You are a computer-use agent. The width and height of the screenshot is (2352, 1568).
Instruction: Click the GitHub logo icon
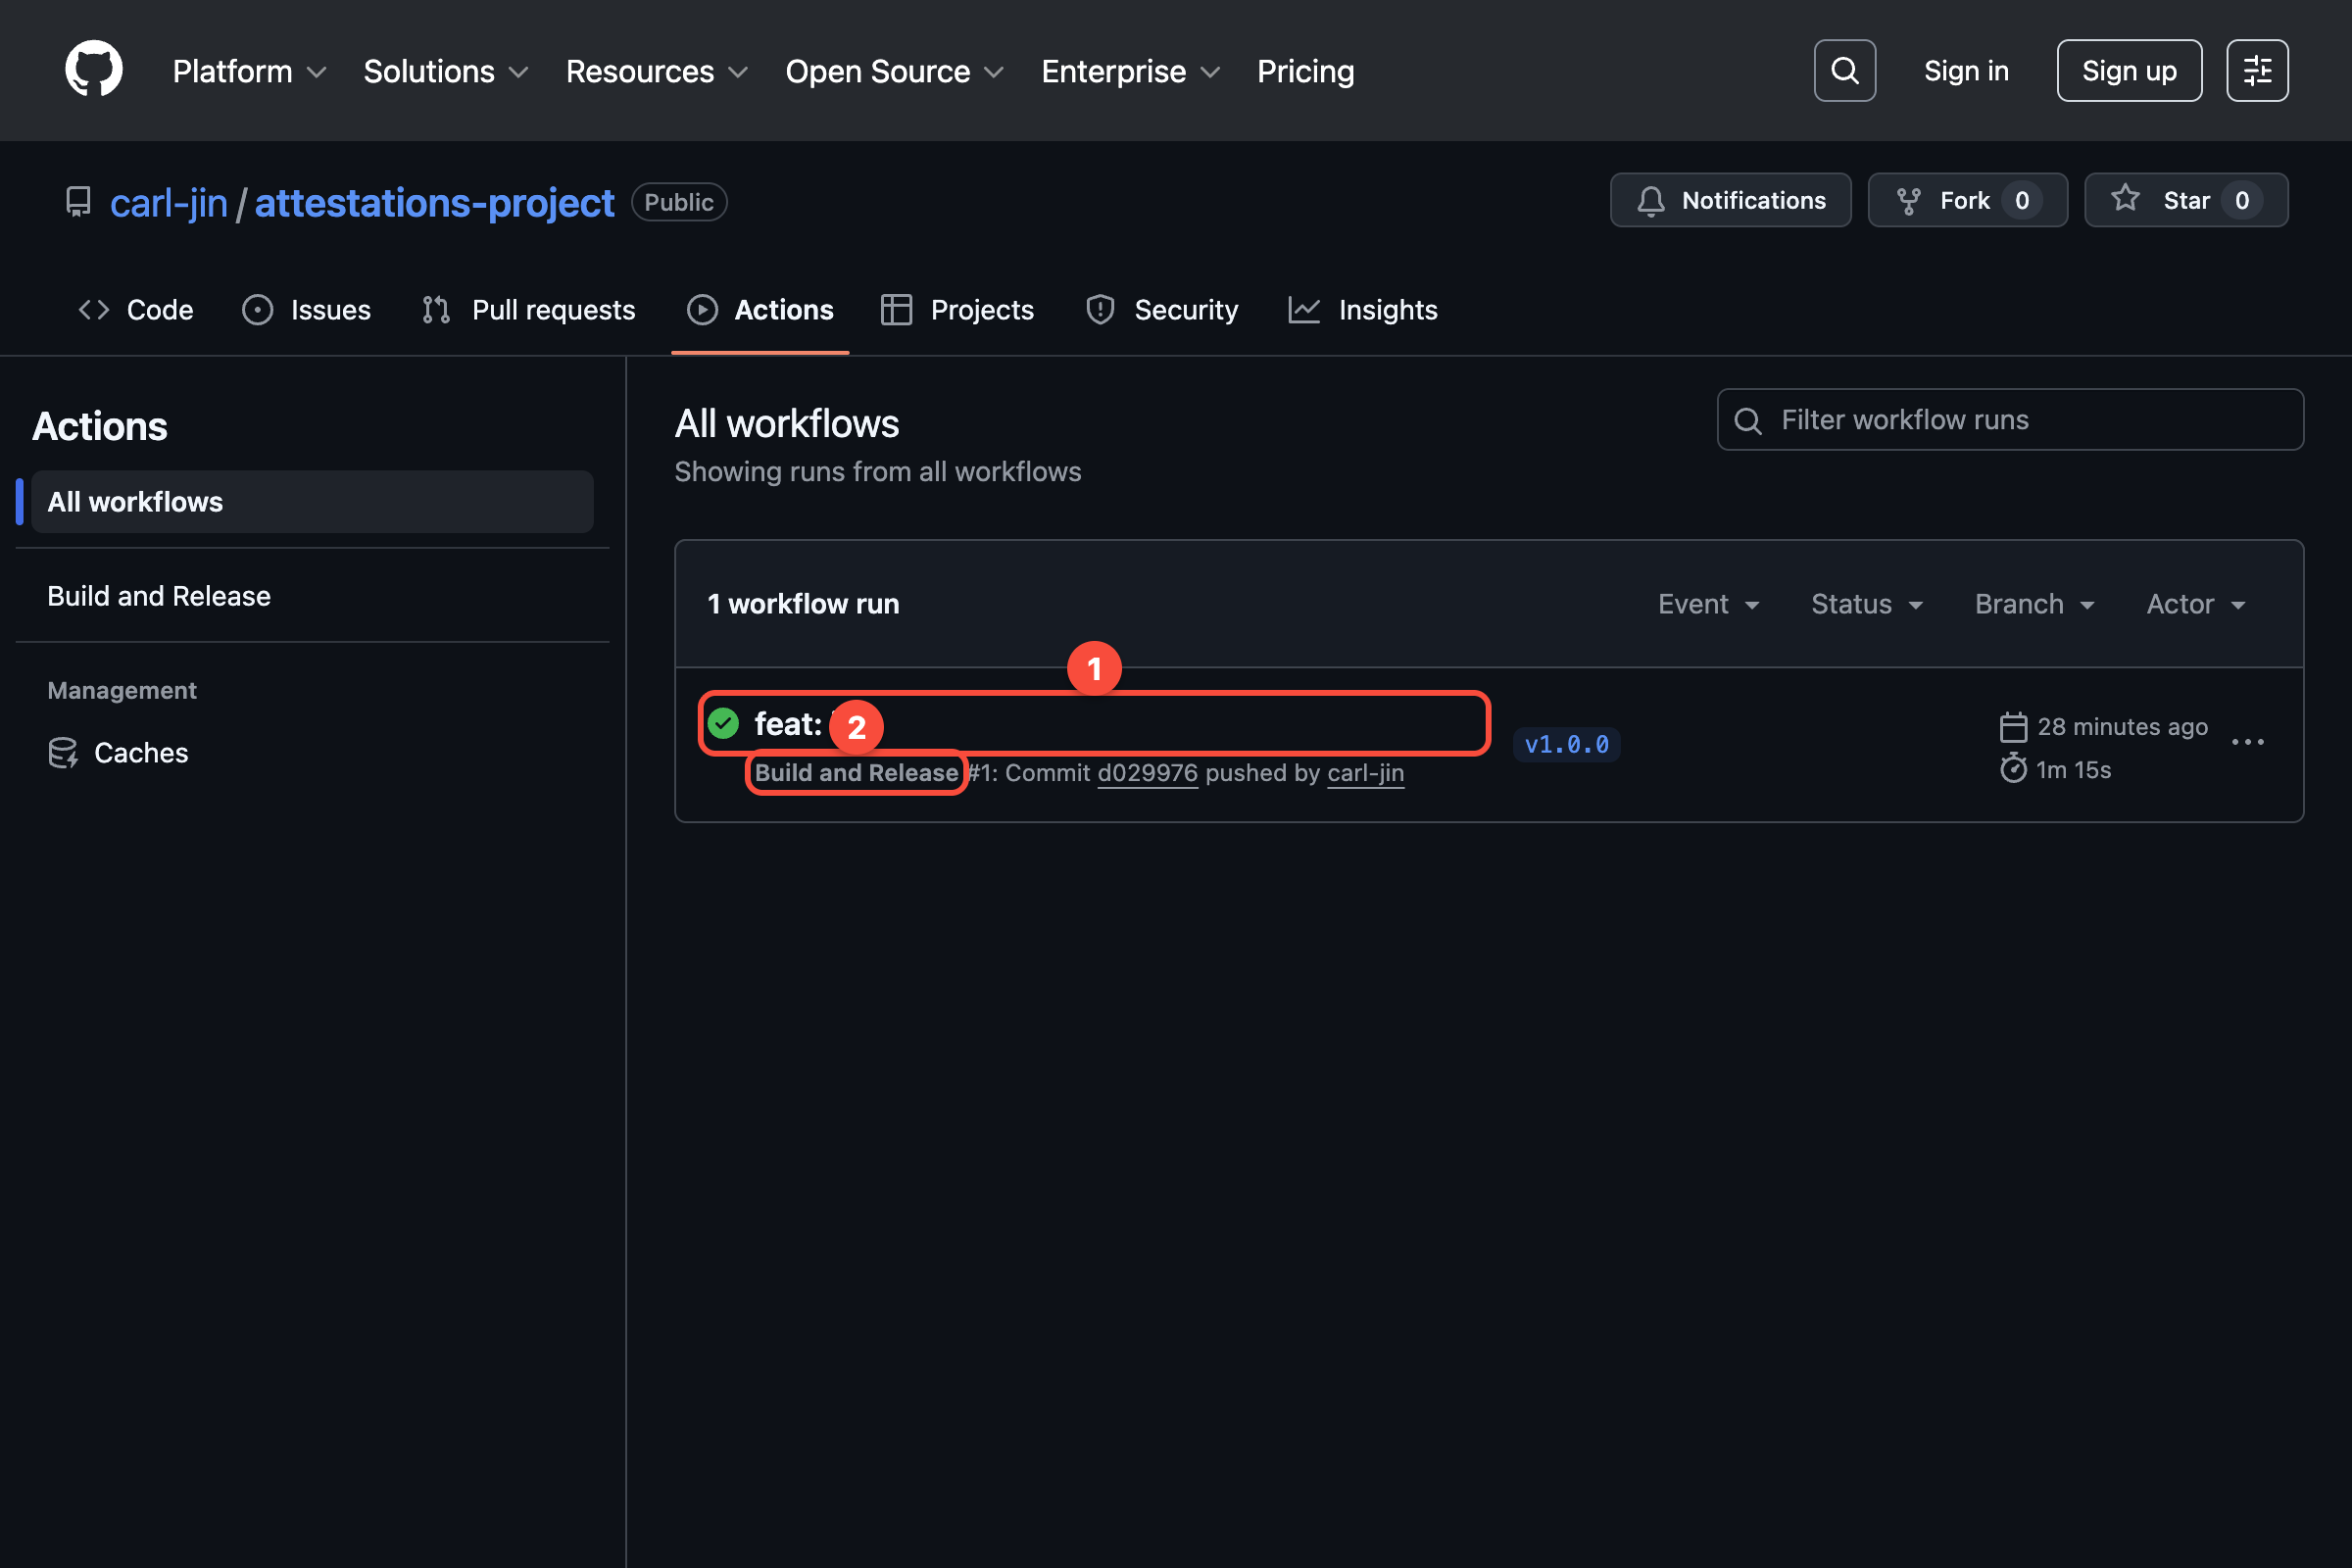[x=93, y=70]
